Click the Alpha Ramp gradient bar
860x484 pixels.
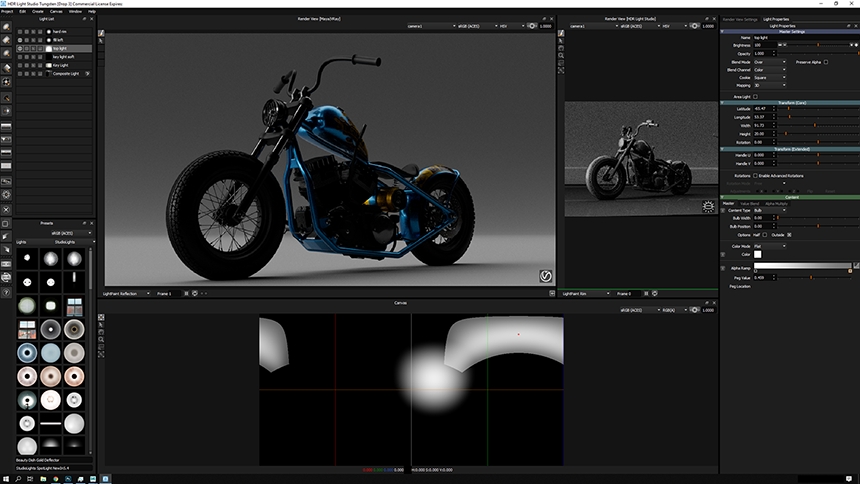click(802, 266)
